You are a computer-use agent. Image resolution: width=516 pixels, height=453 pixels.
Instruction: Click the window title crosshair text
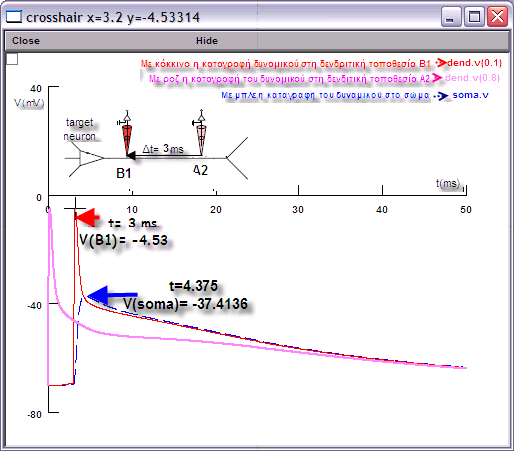tap(113, 17)
